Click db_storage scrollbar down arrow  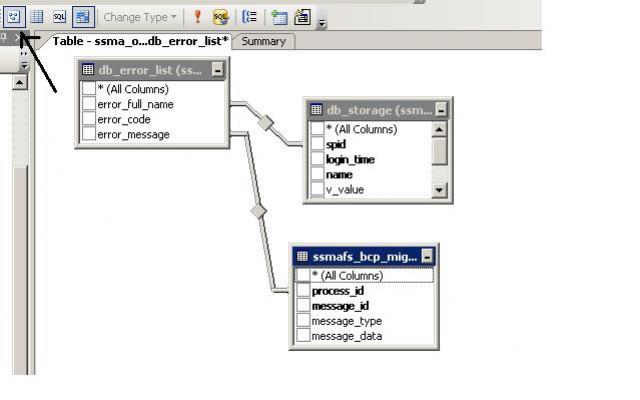439,190
